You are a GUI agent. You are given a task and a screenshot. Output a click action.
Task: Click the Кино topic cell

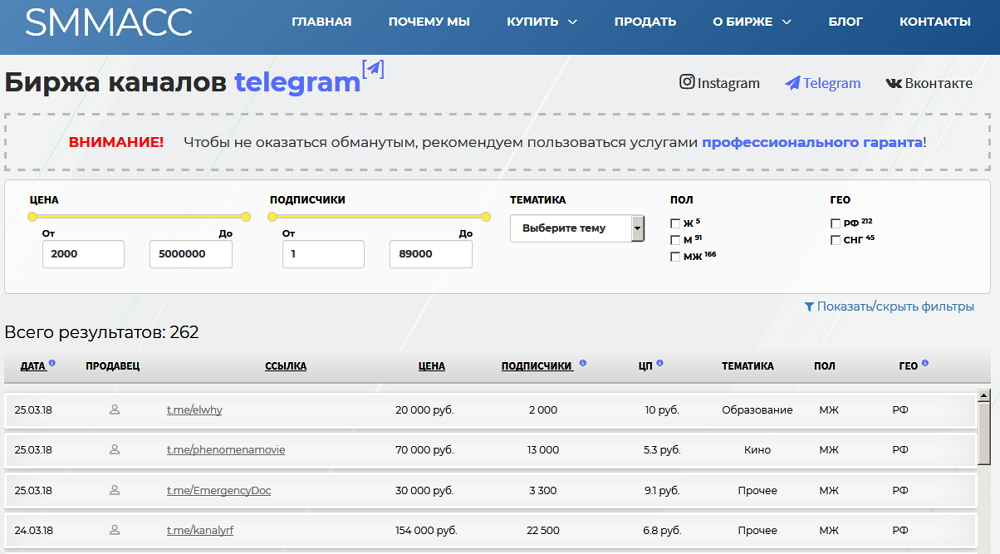(x=757, y=450)
